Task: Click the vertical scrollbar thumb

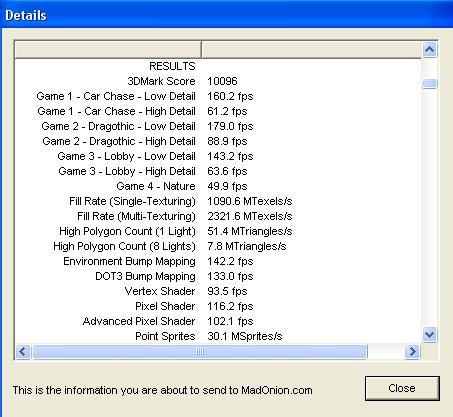Action: 430,83
